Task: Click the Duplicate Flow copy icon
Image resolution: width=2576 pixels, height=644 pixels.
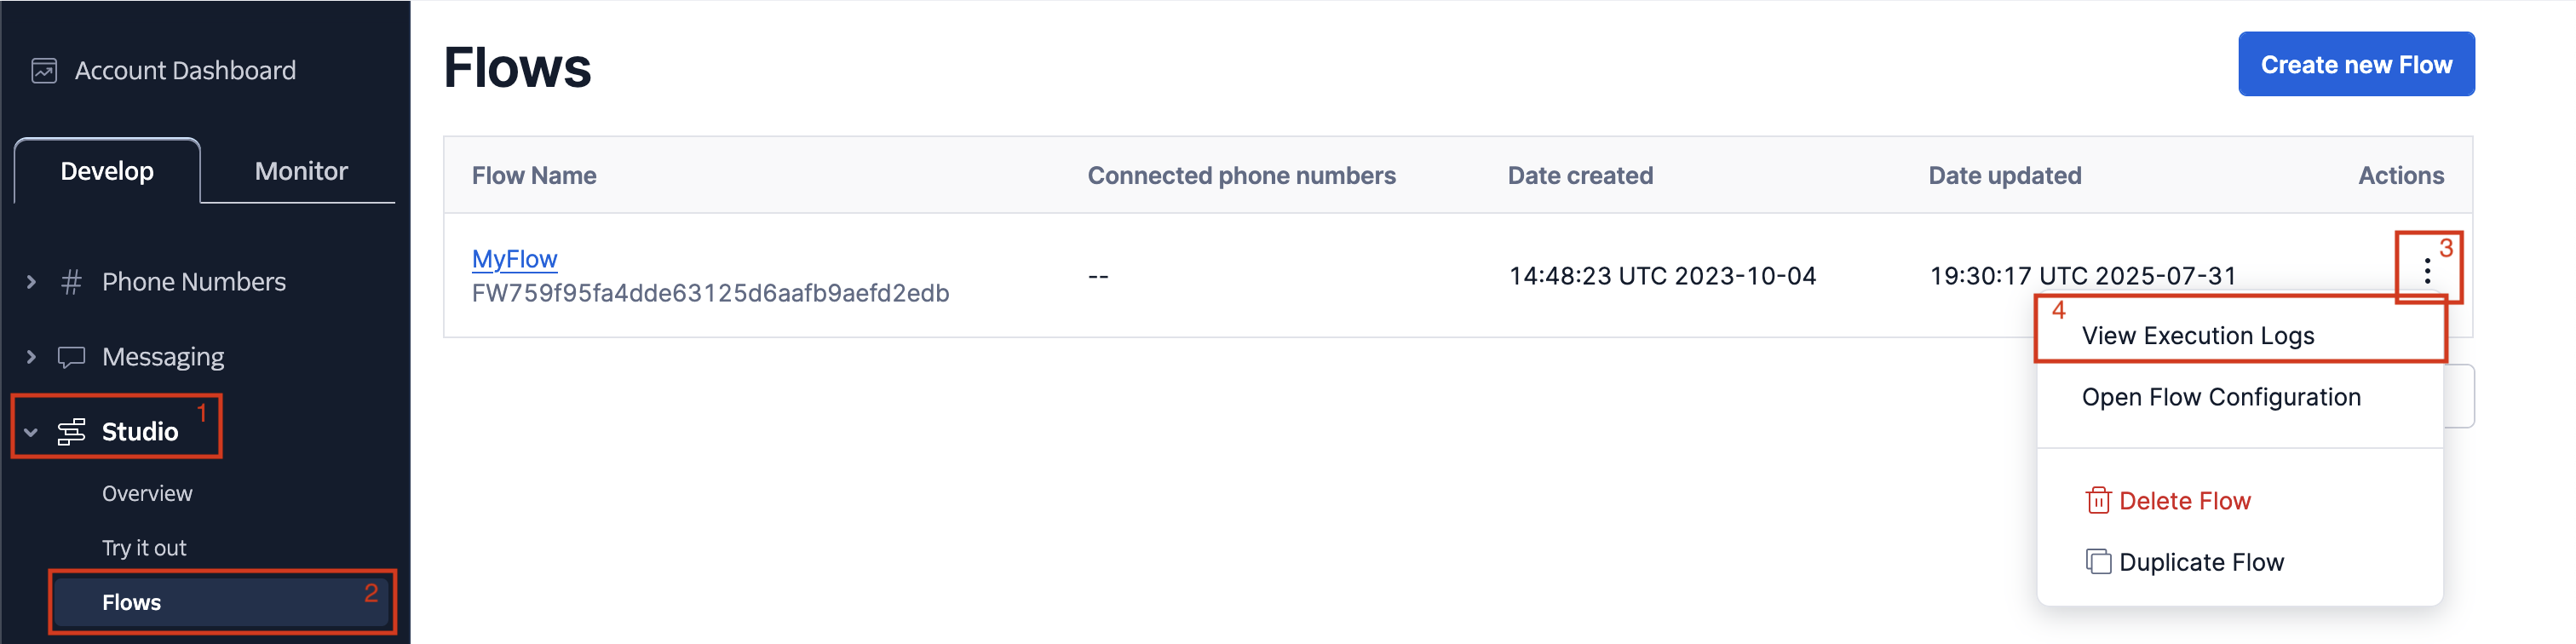Action: pos(2098,561)
